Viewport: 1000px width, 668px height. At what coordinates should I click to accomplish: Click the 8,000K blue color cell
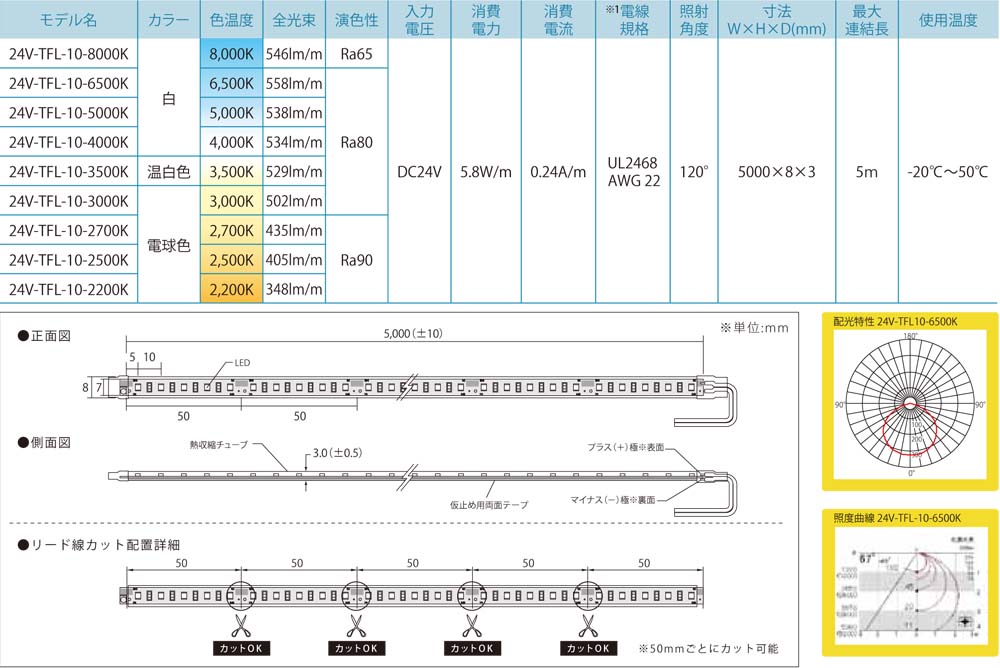pos(232,54)
